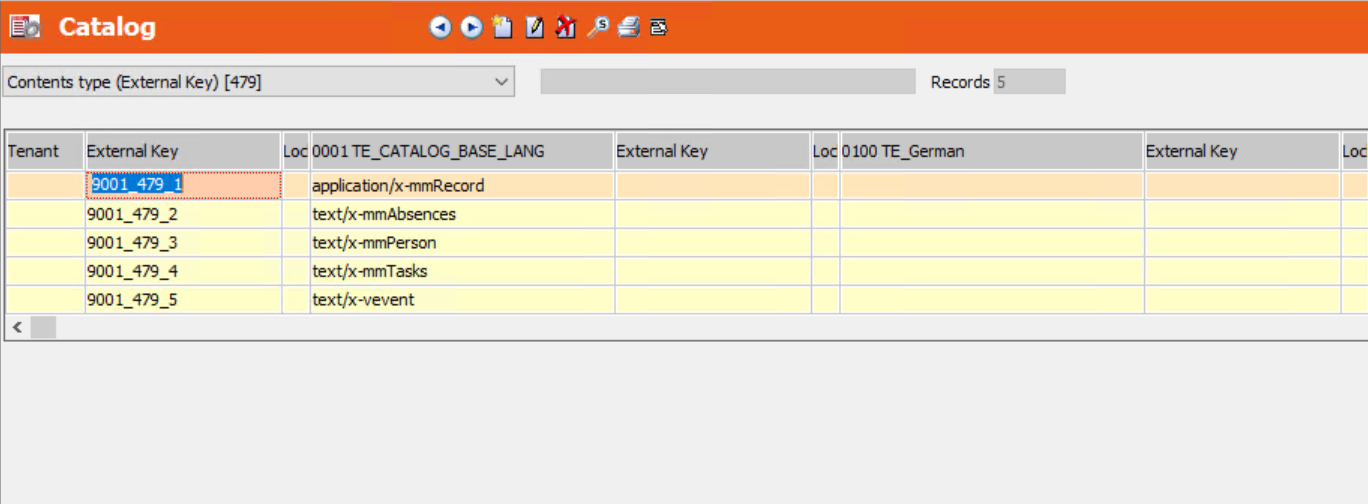Click the edit record pencil icon

click(x=535, y=27)
